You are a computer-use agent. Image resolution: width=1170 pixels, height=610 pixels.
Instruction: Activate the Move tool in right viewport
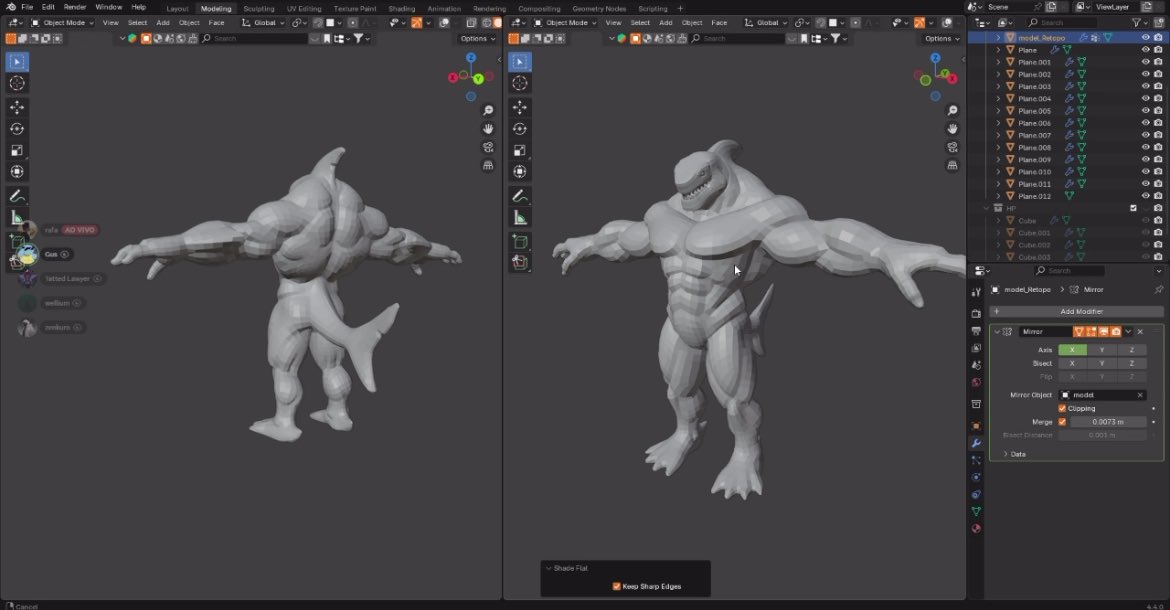[520, 107]
